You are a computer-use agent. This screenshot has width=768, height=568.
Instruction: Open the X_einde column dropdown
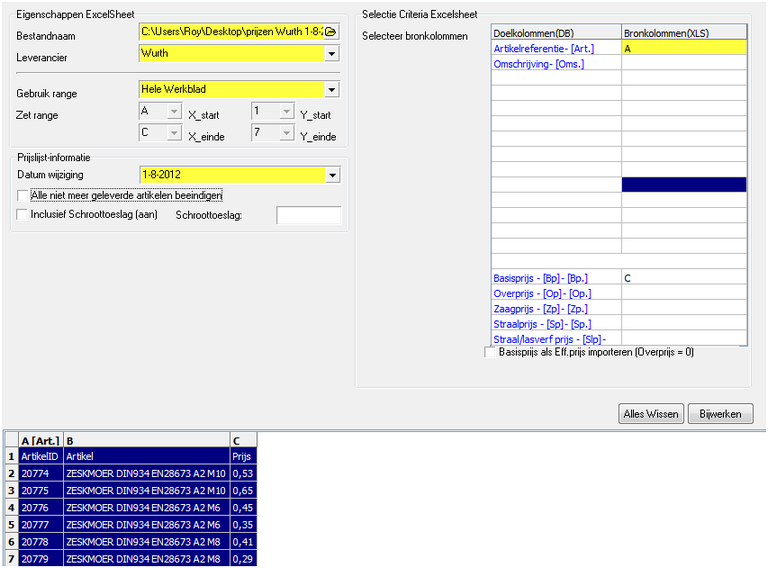[174, 133]
